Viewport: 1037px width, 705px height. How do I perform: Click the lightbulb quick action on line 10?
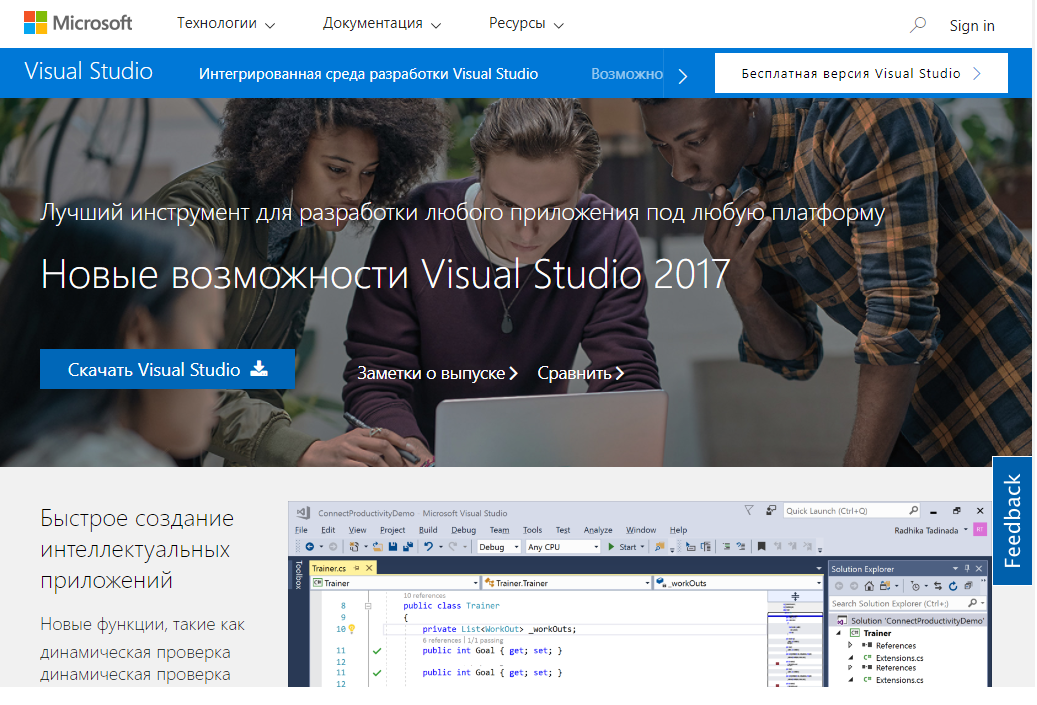click(352, 629)
